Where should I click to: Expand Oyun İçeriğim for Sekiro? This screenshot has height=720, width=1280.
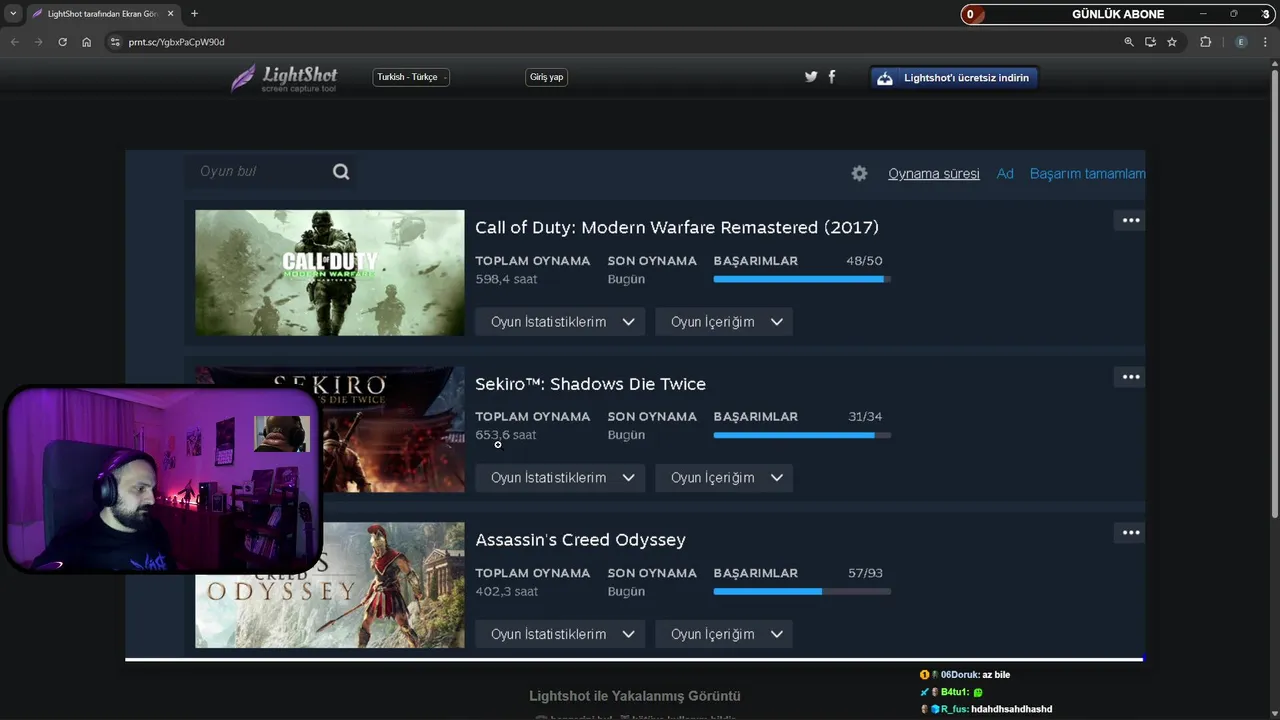point(724,478)
